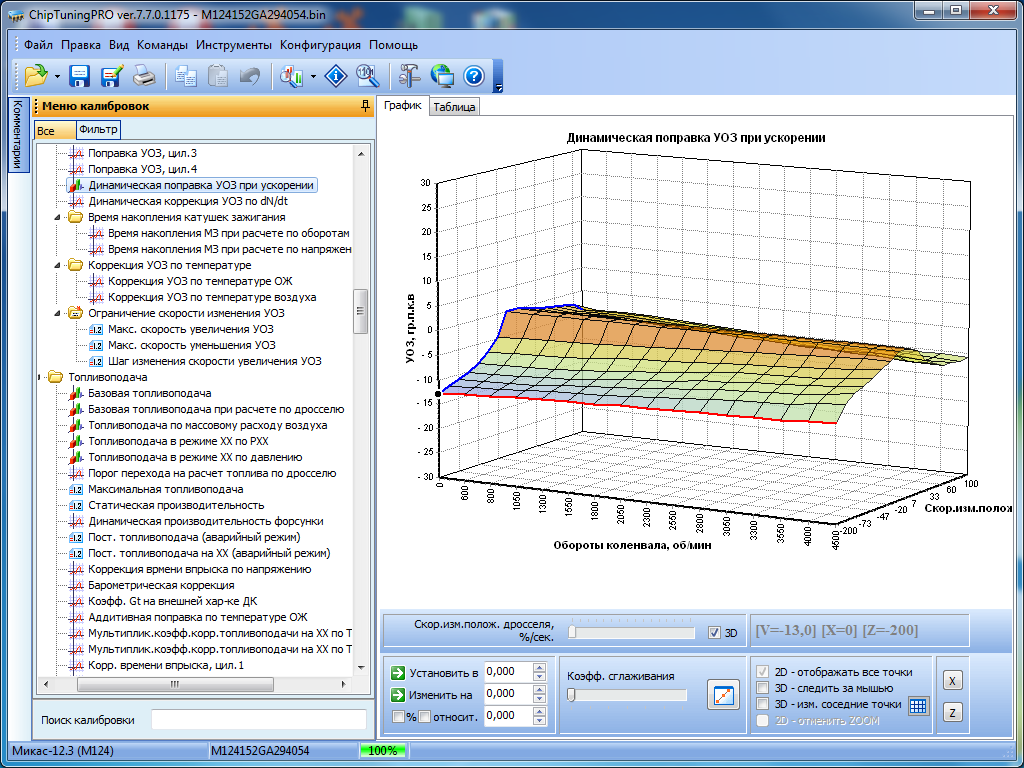This screenshot has width=1024, height=768.
Task: Save the file with the floppy disk icon
Action: click(80, 75)
